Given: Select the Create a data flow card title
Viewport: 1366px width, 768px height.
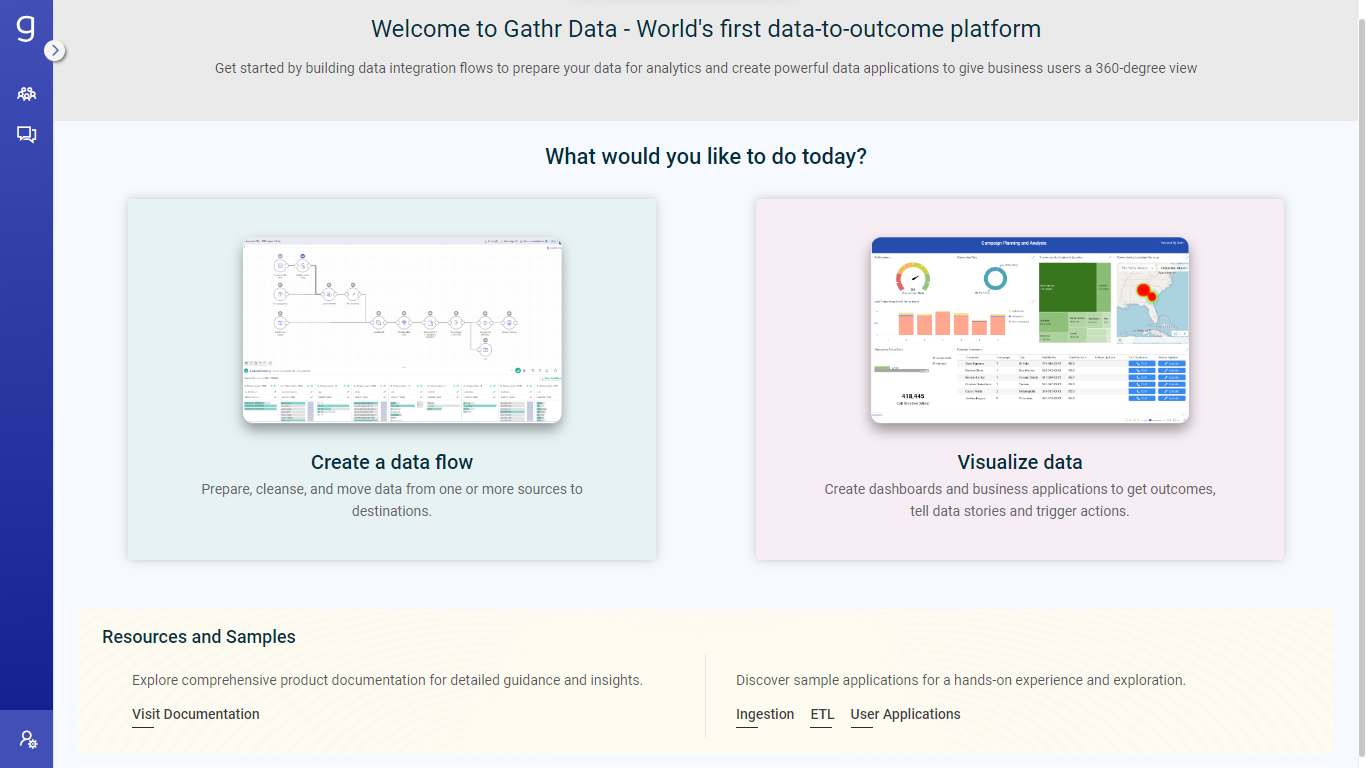Looking at the screenshot, I should pyautogui.click(x=392, y=462).
